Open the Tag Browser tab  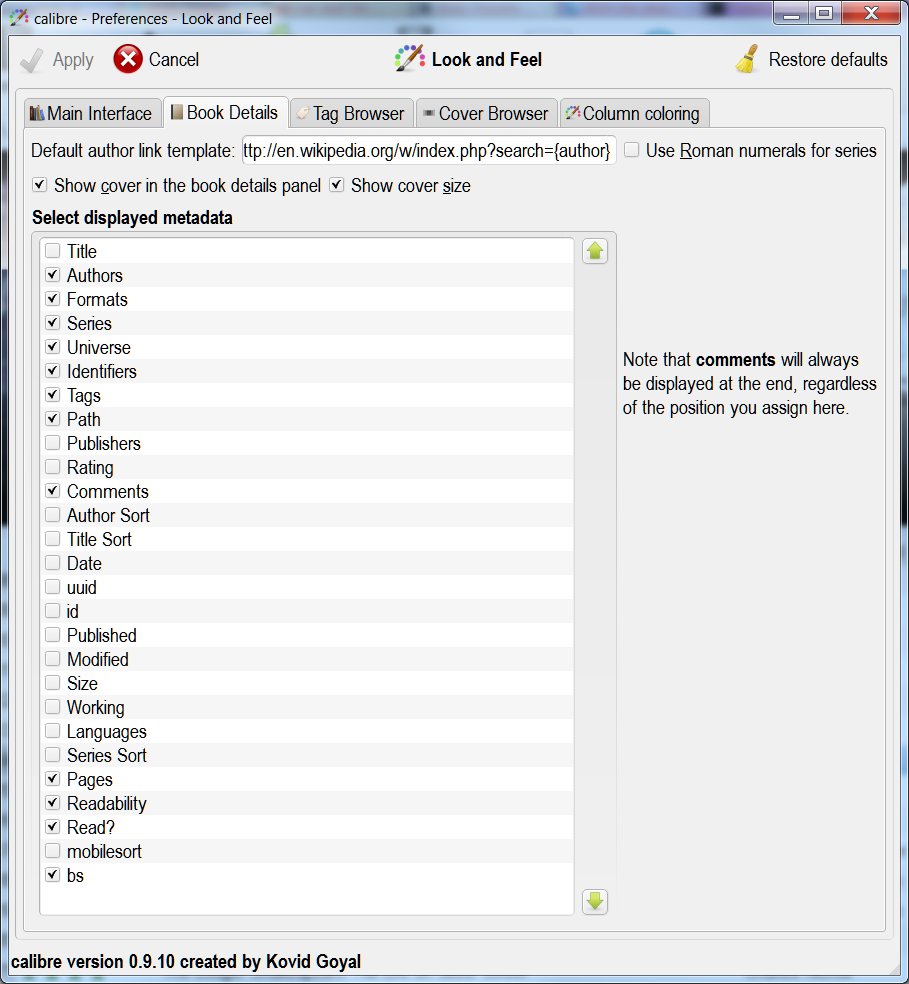tap(352, 114)
